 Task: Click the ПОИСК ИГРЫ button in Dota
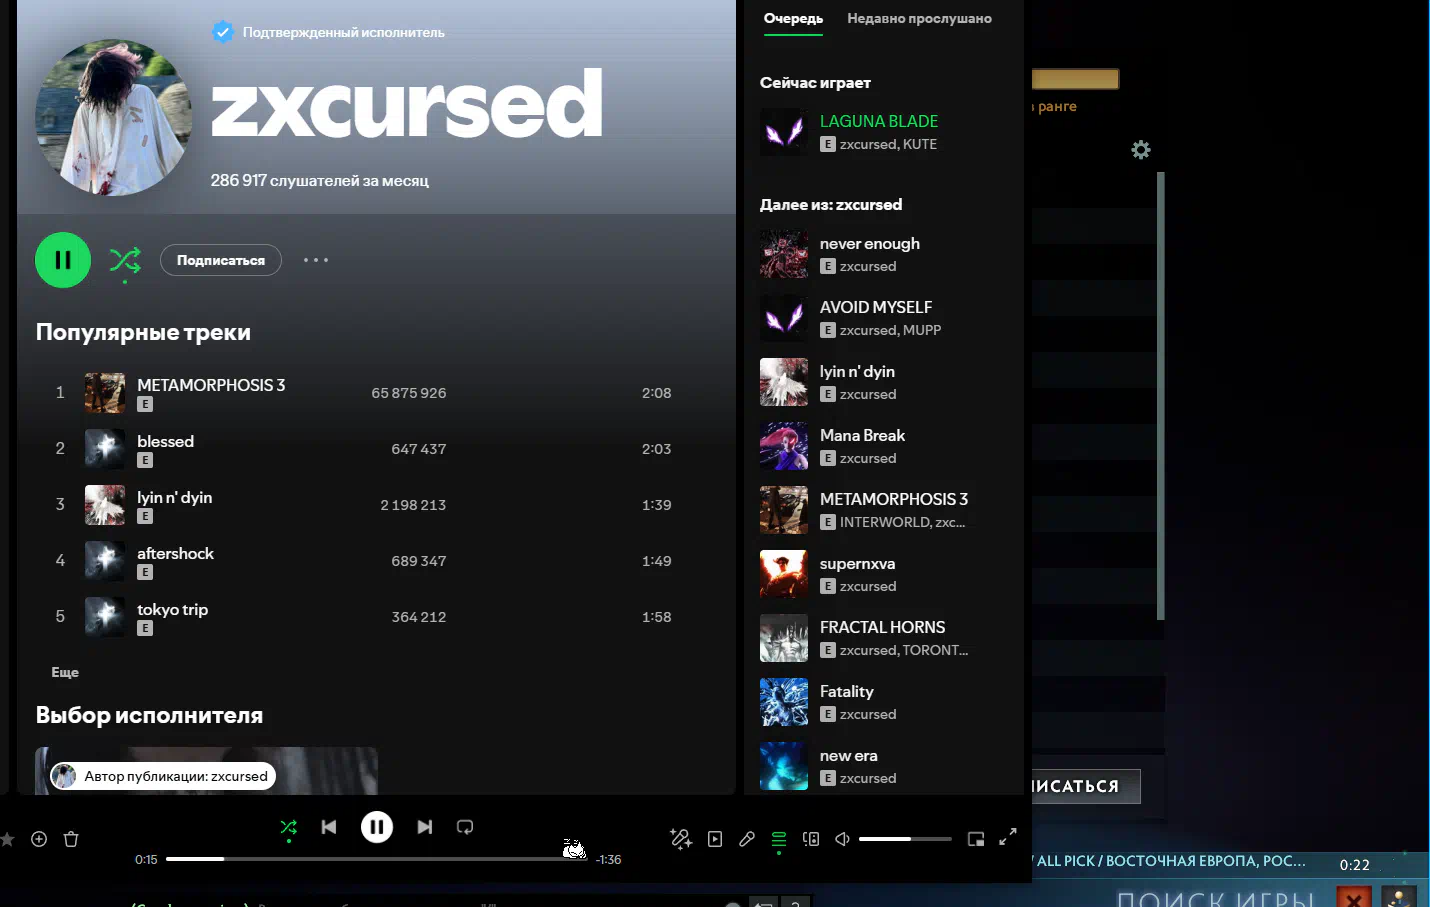click(1215, 898)
